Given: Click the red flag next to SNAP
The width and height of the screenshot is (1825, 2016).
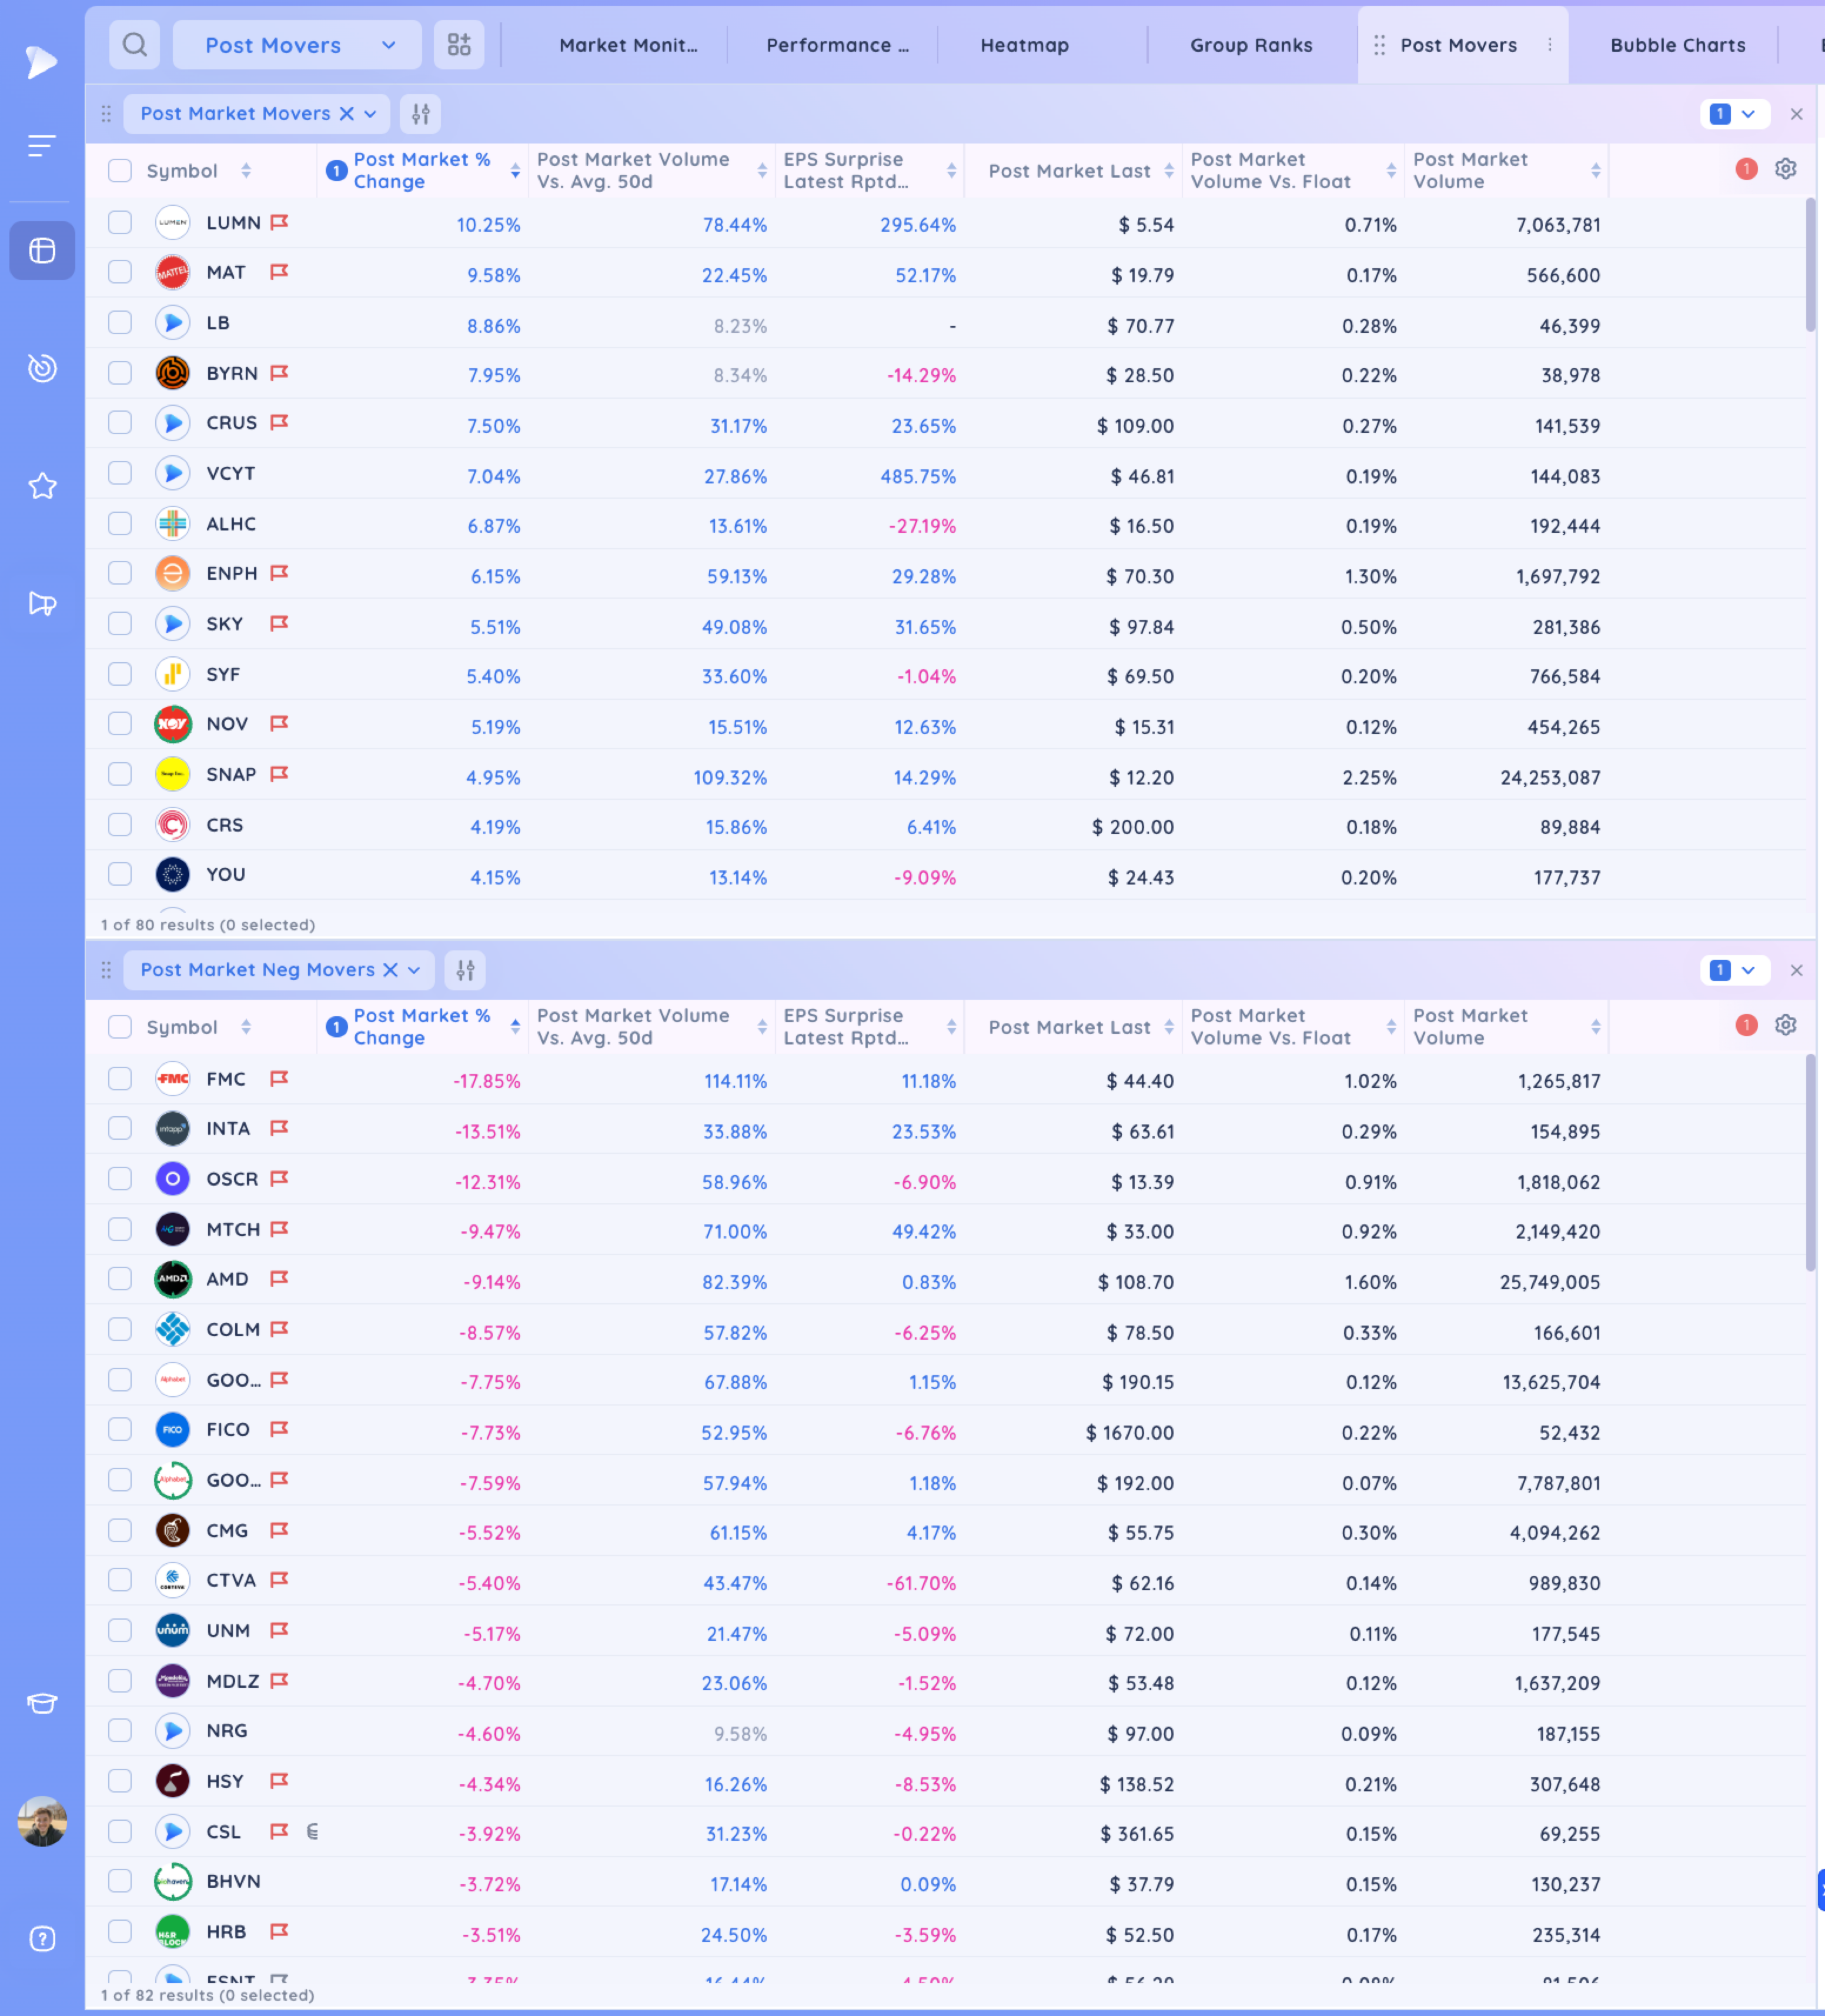Looking at the screenshot, I should pyautogui.click(x=279, y=774).
